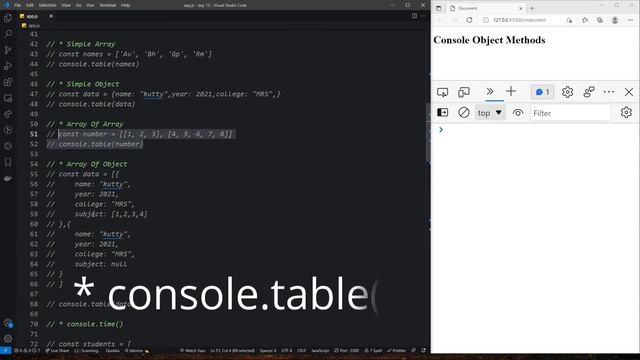Open browser tab actions menu icon

click(439, 8)
